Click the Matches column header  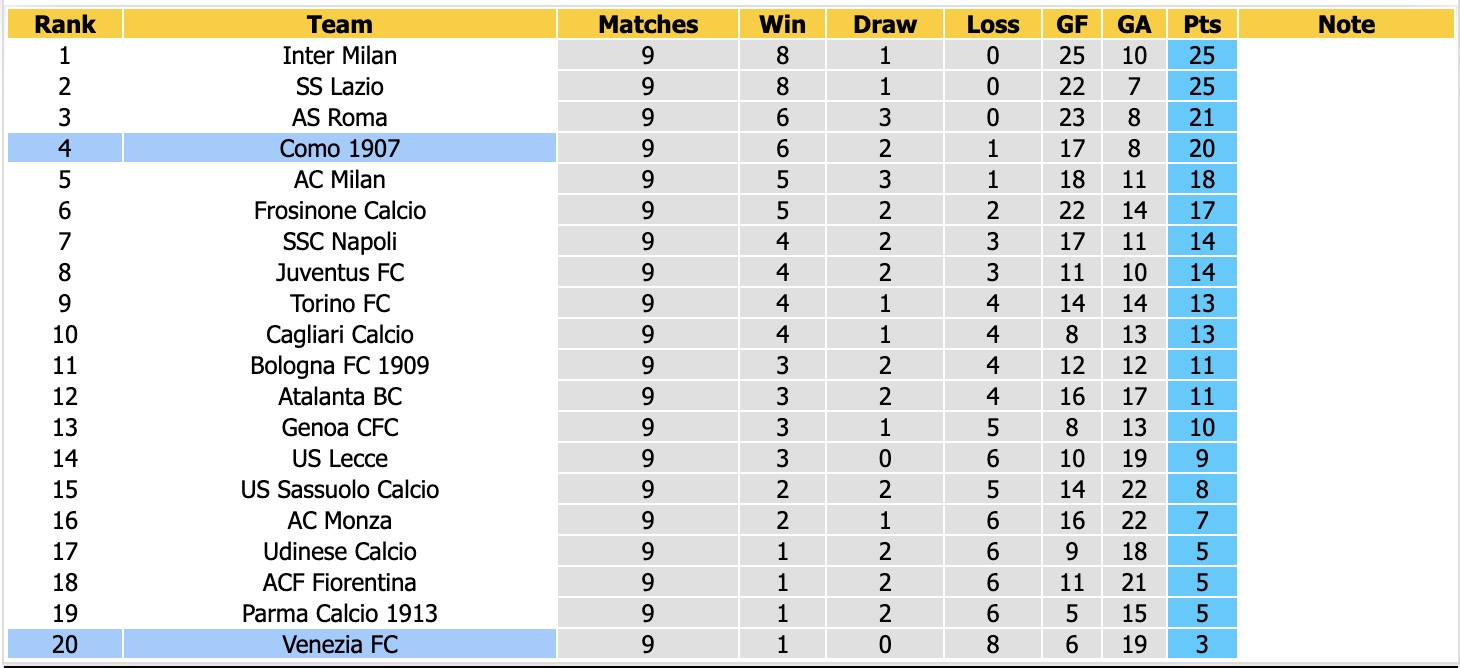point(648,24)
